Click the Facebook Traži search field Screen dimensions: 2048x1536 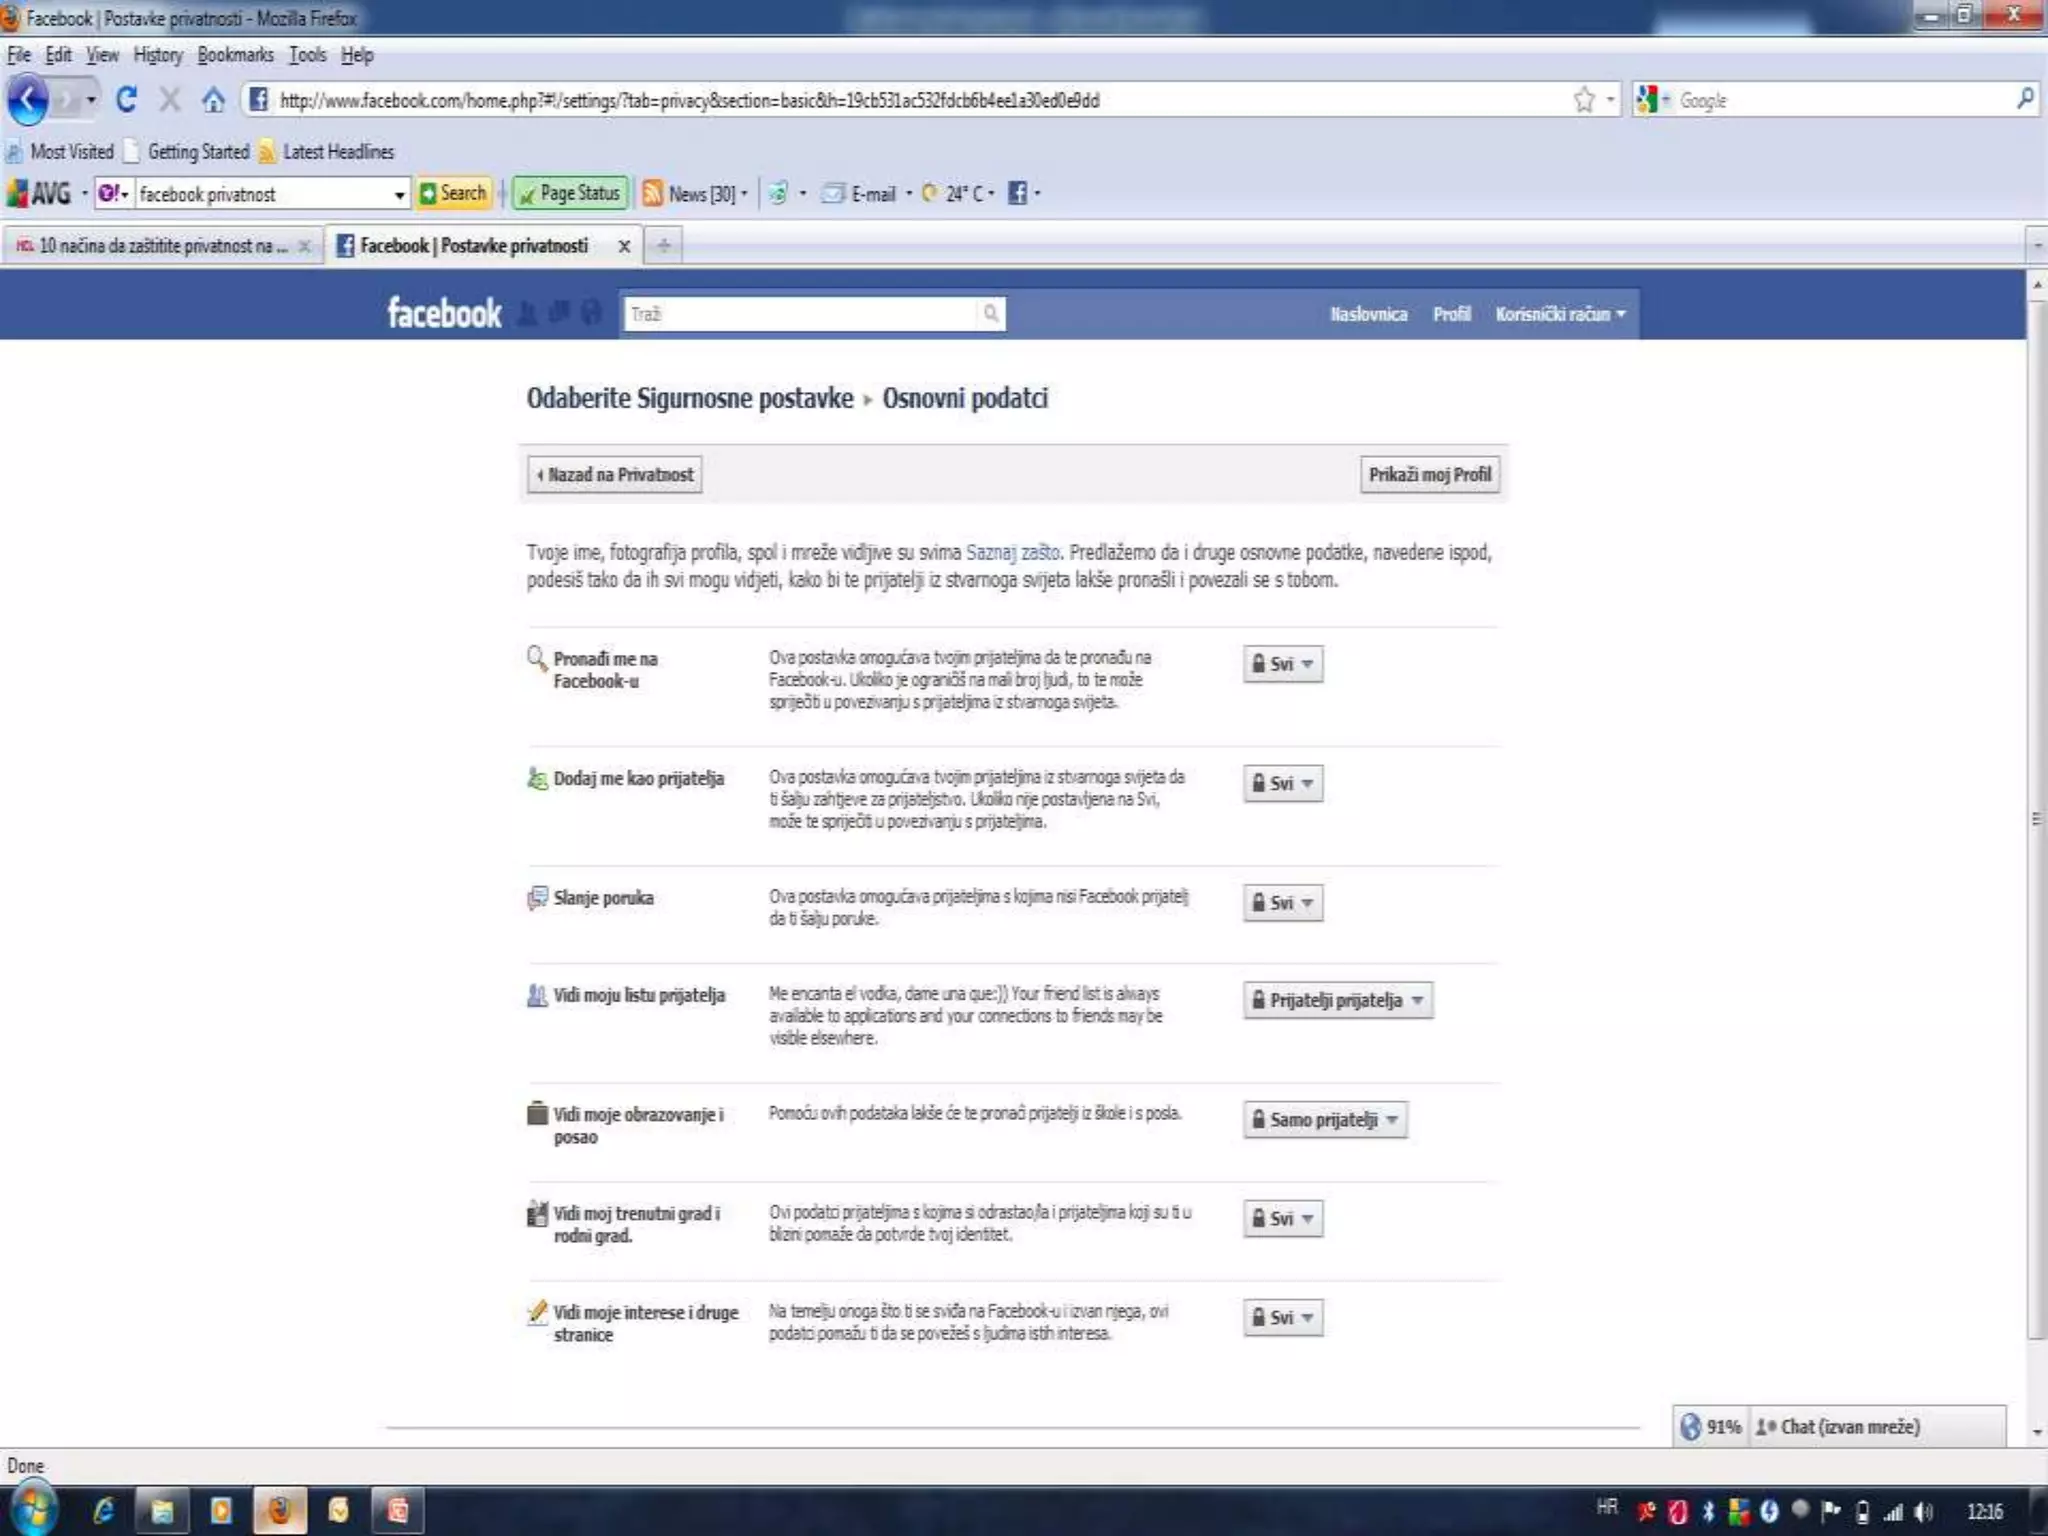[800, 314]
